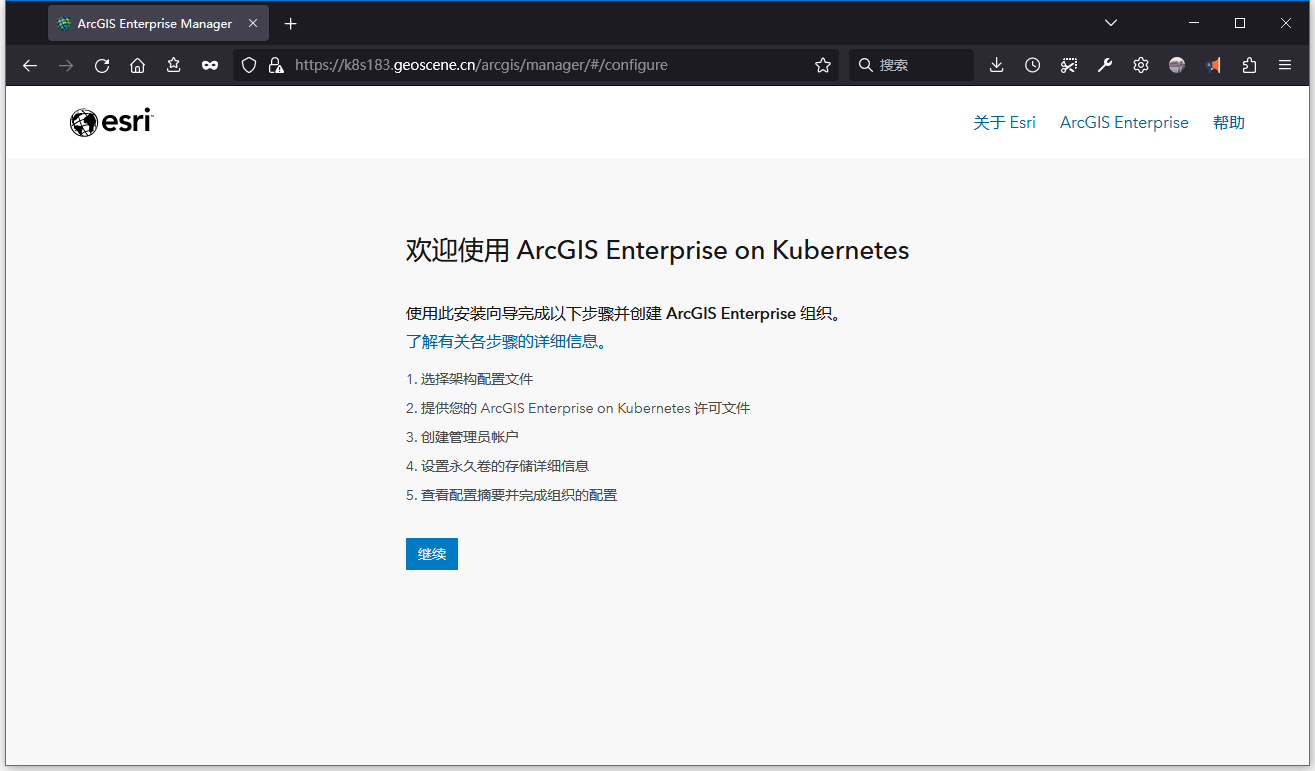Viewport: 1315px width, 771px height.
Task: Bookmark this page with the star
Action: [823, 65]
